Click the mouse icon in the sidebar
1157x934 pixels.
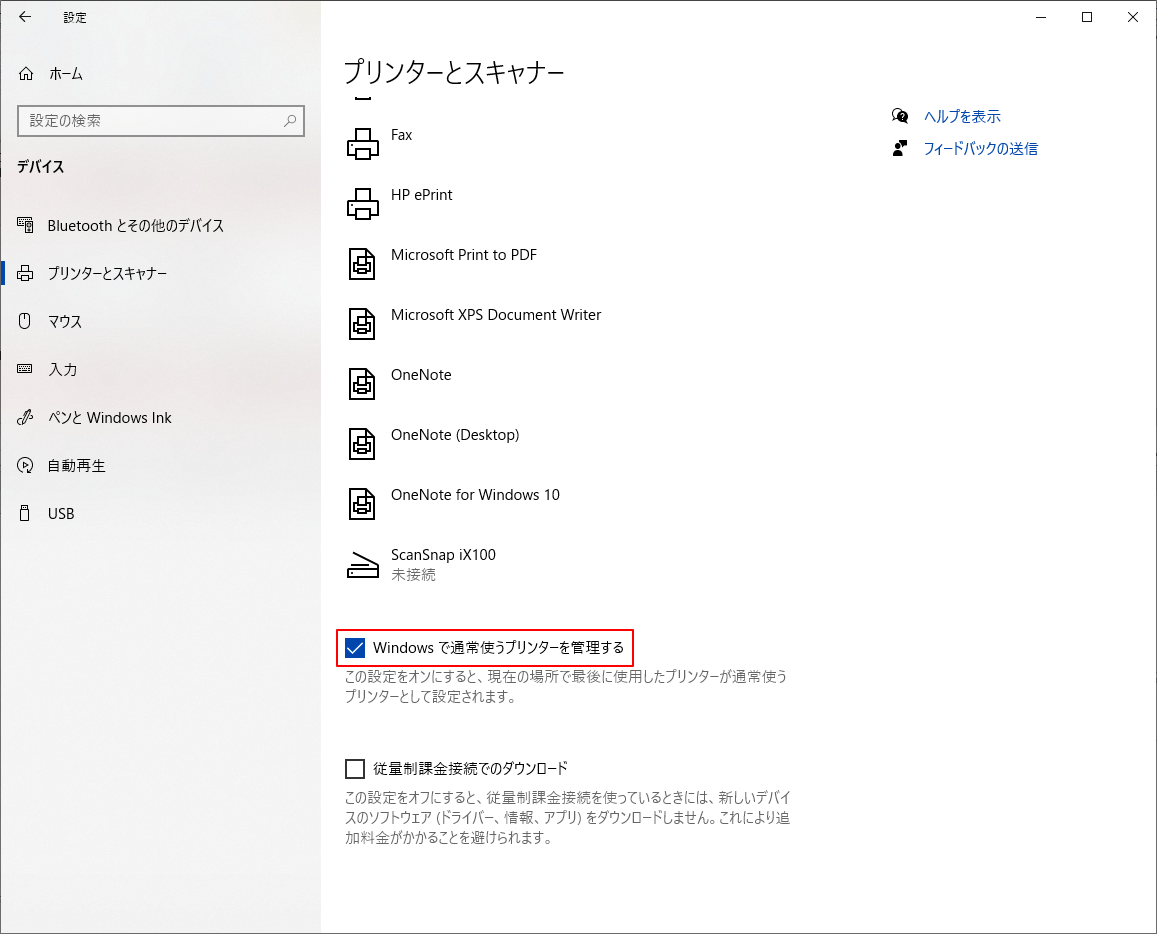coord(25,321)
